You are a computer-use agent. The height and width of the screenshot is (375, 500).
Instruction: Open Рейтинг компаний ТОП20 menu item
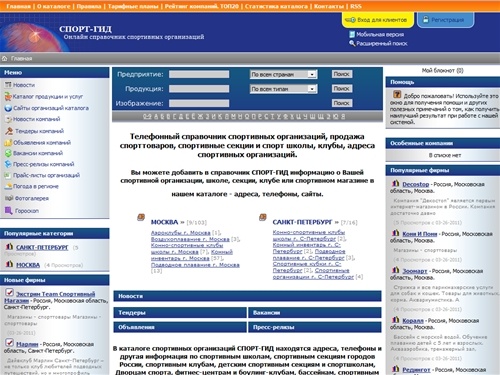pyautogui.click(x=202, y=6)
